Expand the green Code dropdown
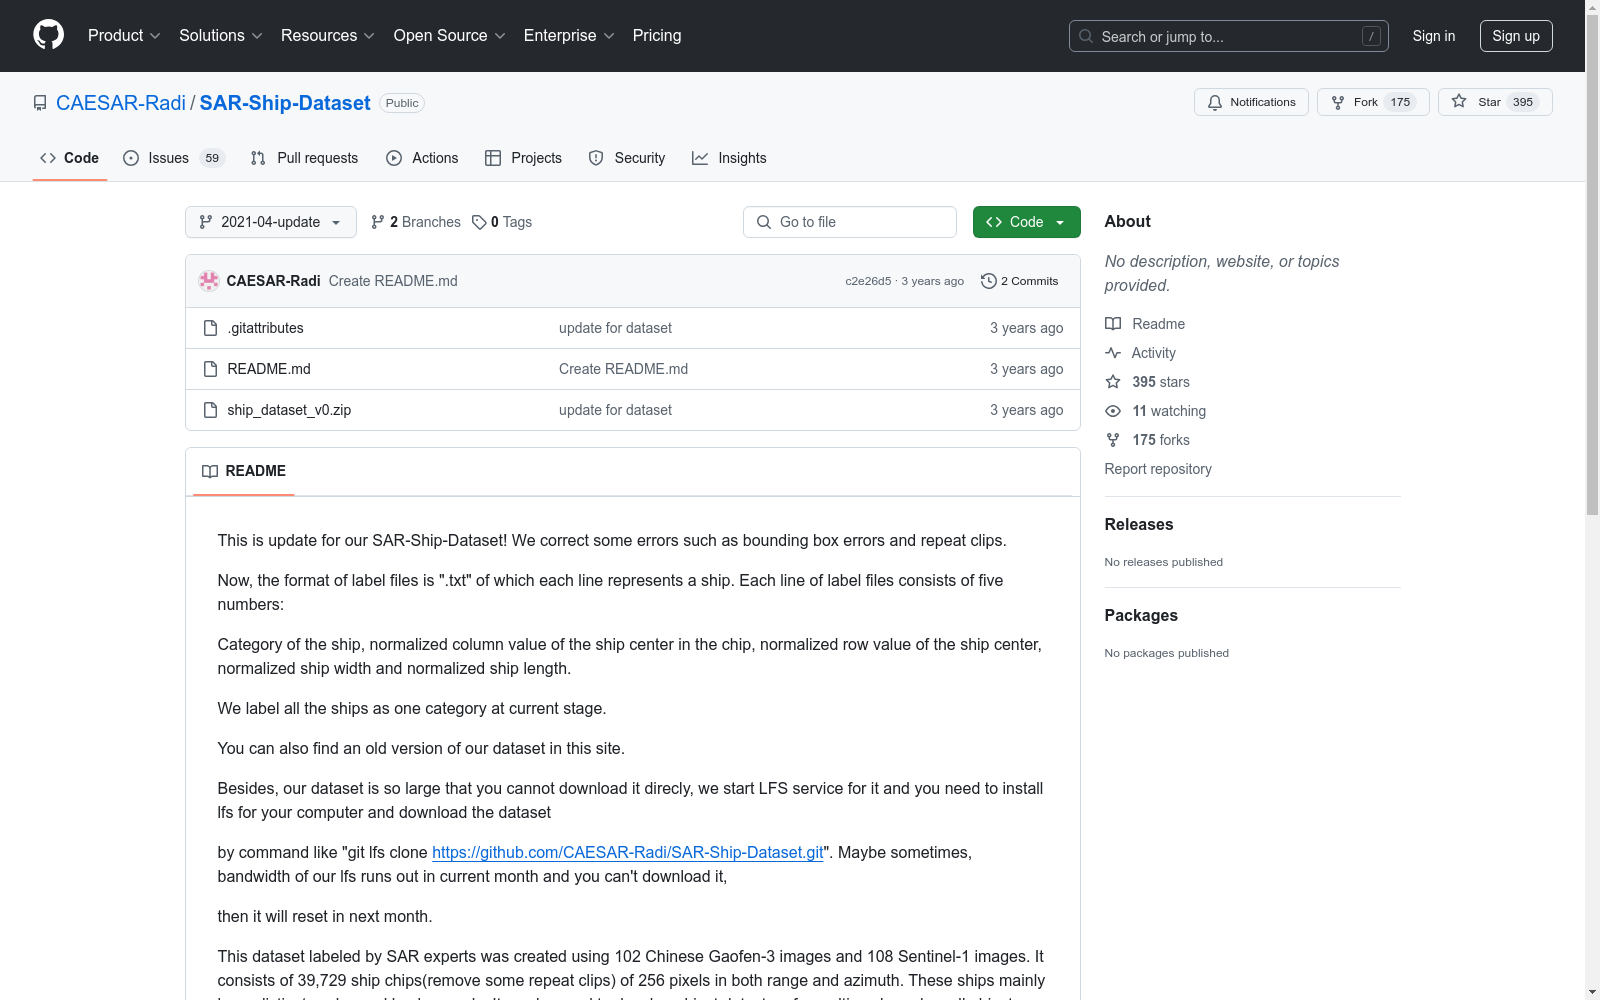Viewport: 1600px width, 1000px height. [1026, 222]
